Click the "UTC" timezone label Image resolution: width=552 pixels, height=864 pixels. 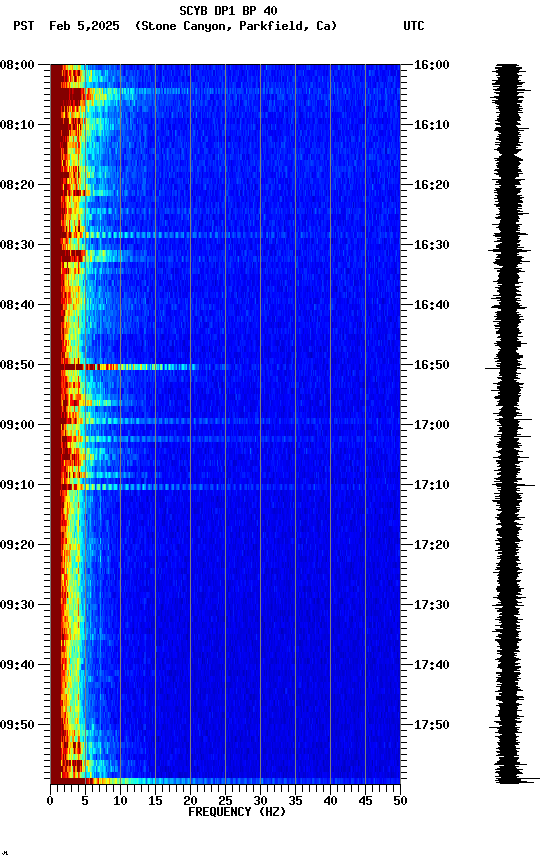coord(414,26)
